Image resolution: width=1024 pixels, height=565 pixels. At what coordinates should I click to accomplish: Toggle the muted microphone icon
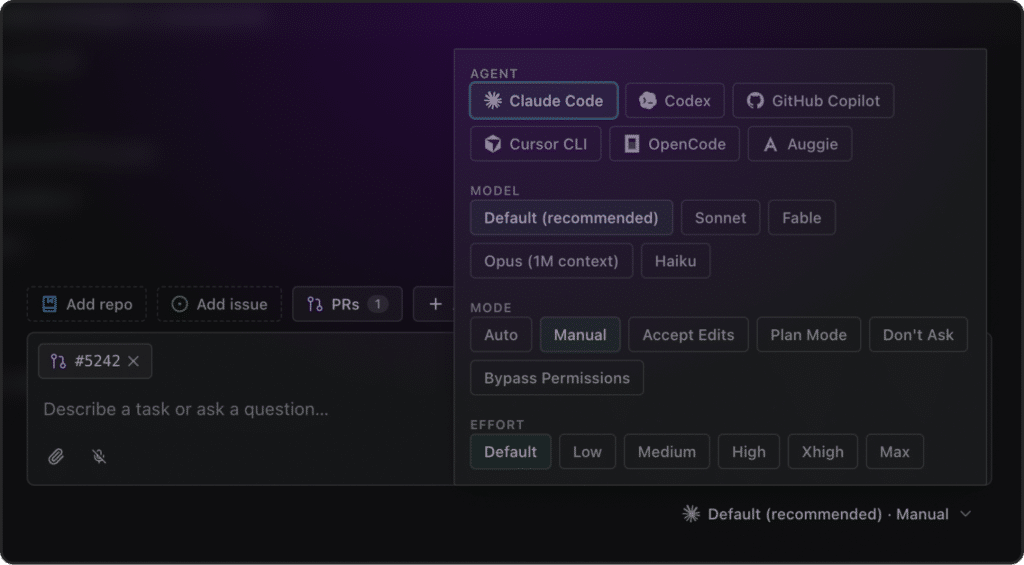(x=99, y=456)
